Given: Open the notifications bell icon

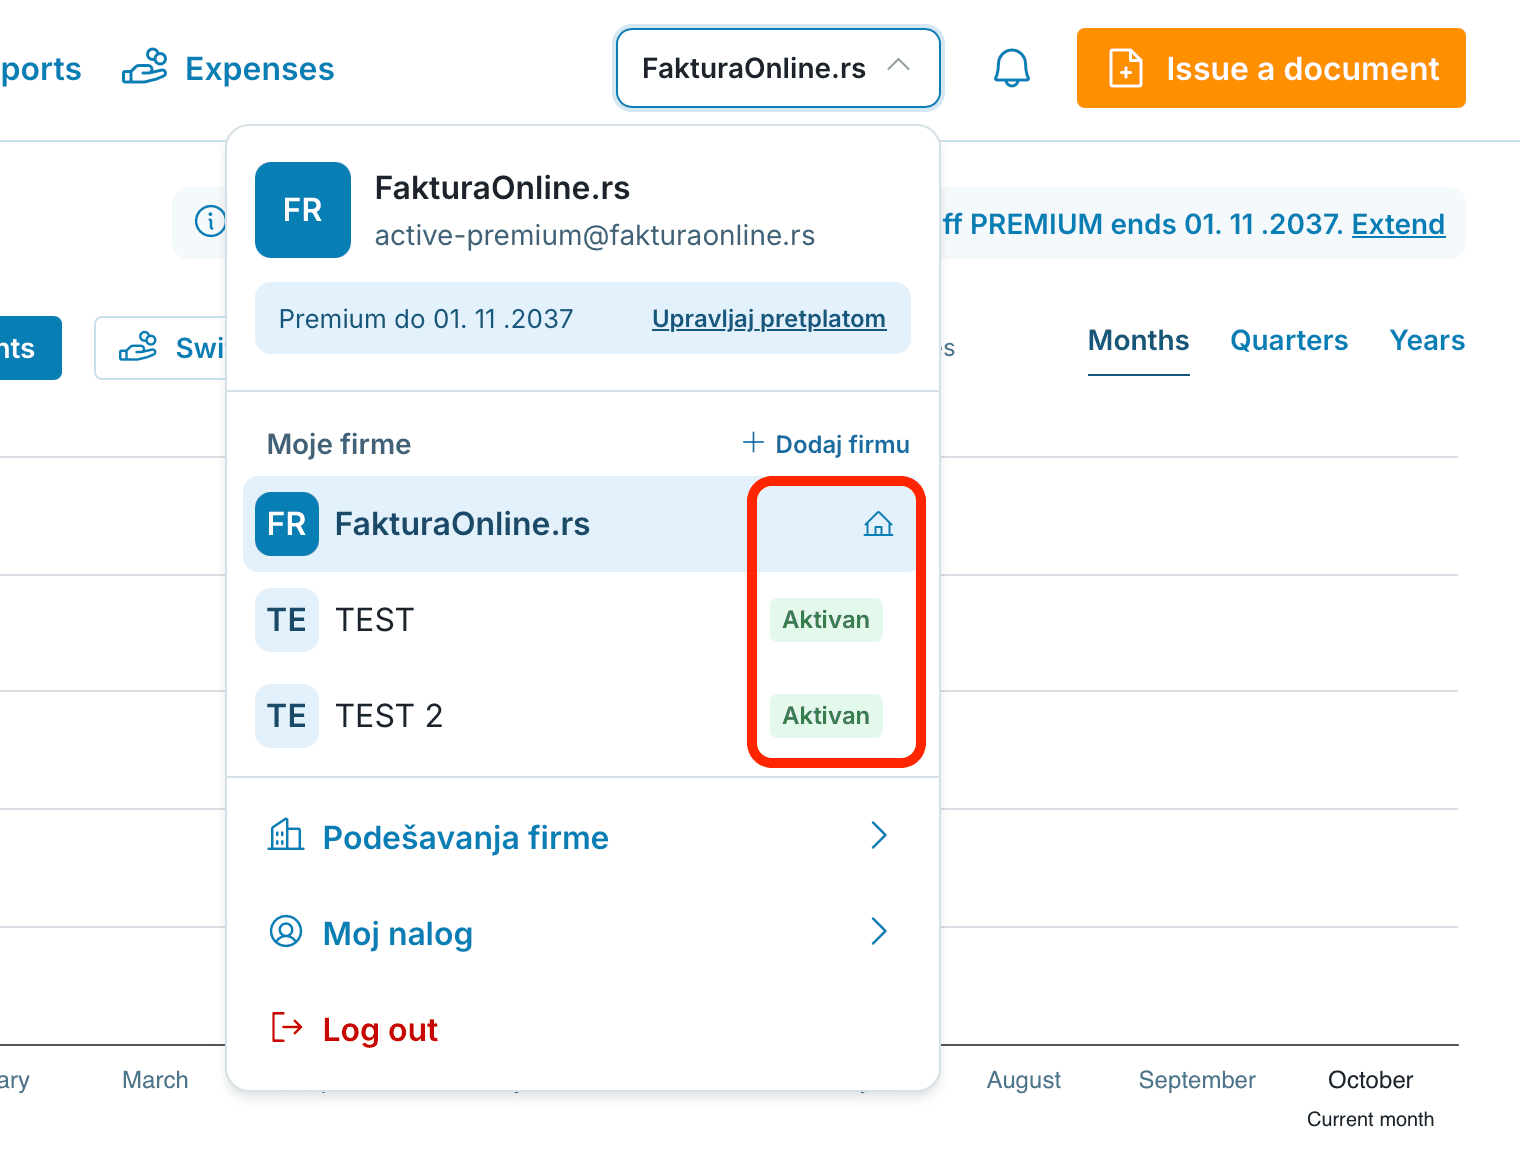Looking at the screenshot, I should pos(1011,68).
